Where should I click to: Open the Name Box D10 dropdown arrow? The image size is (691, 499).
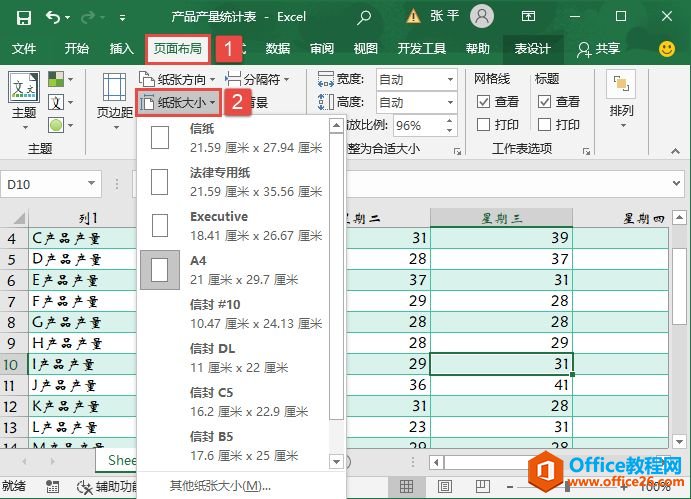91,183
